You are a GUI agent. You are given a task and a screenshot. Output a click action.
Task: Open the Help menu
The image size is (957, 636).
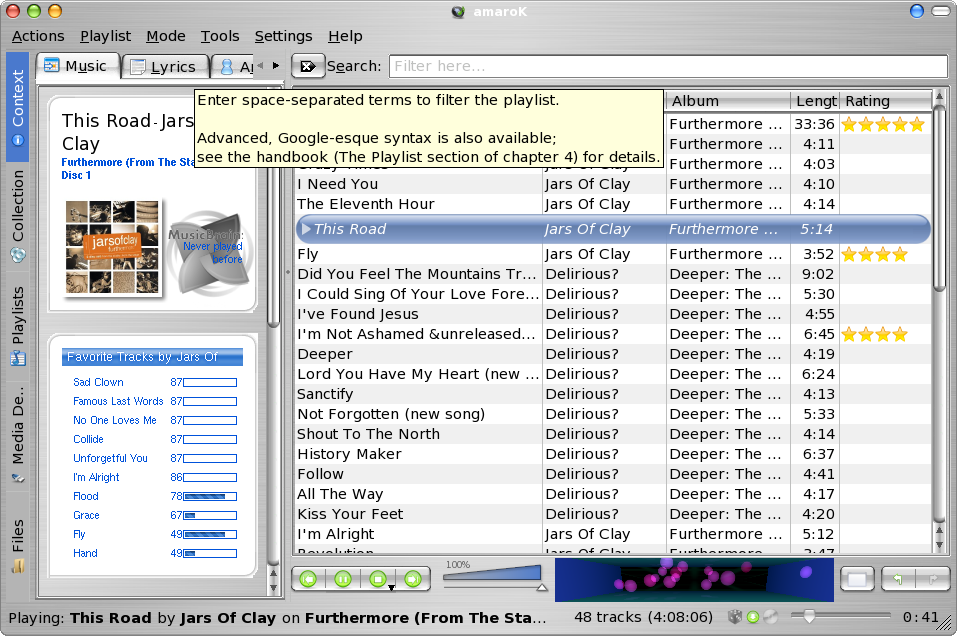[x=345, y=36]
